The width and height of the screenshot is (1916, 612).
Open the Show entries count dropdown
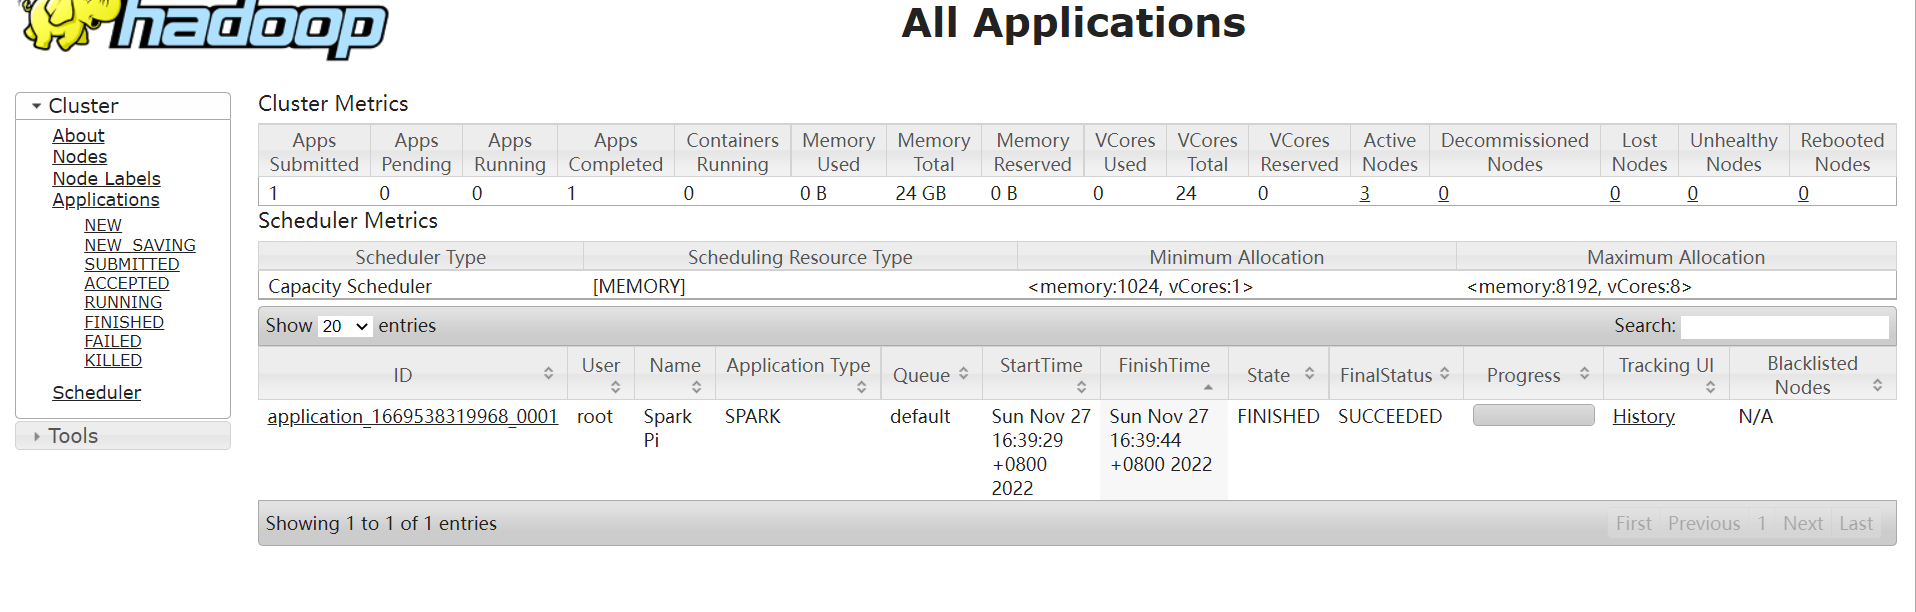[x=345, y=326]
